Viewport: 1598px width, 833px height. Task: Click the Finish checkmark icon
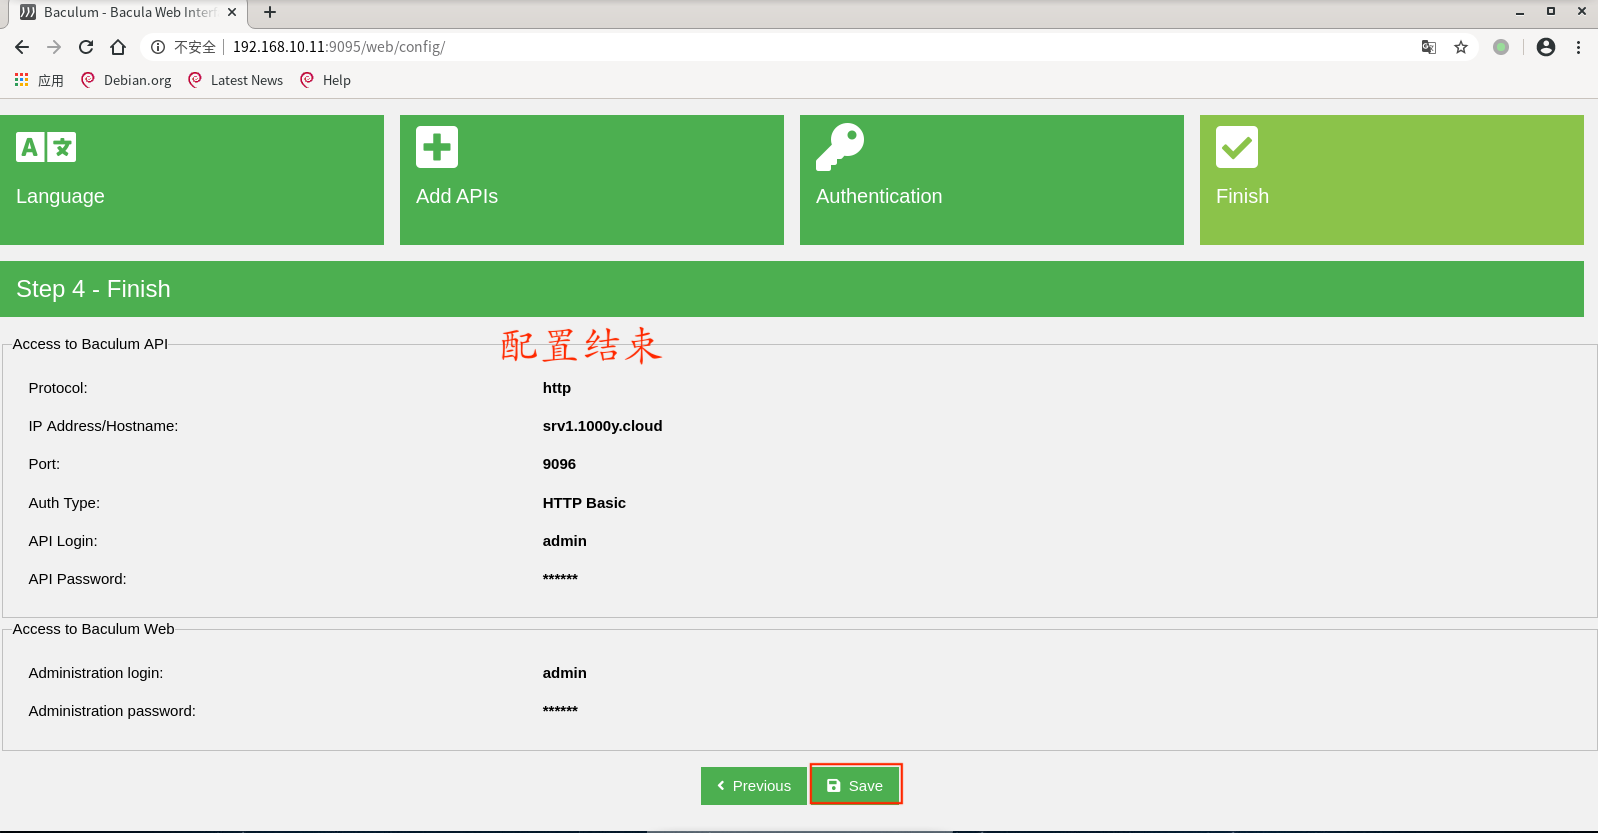click(x=1237, y=147)
